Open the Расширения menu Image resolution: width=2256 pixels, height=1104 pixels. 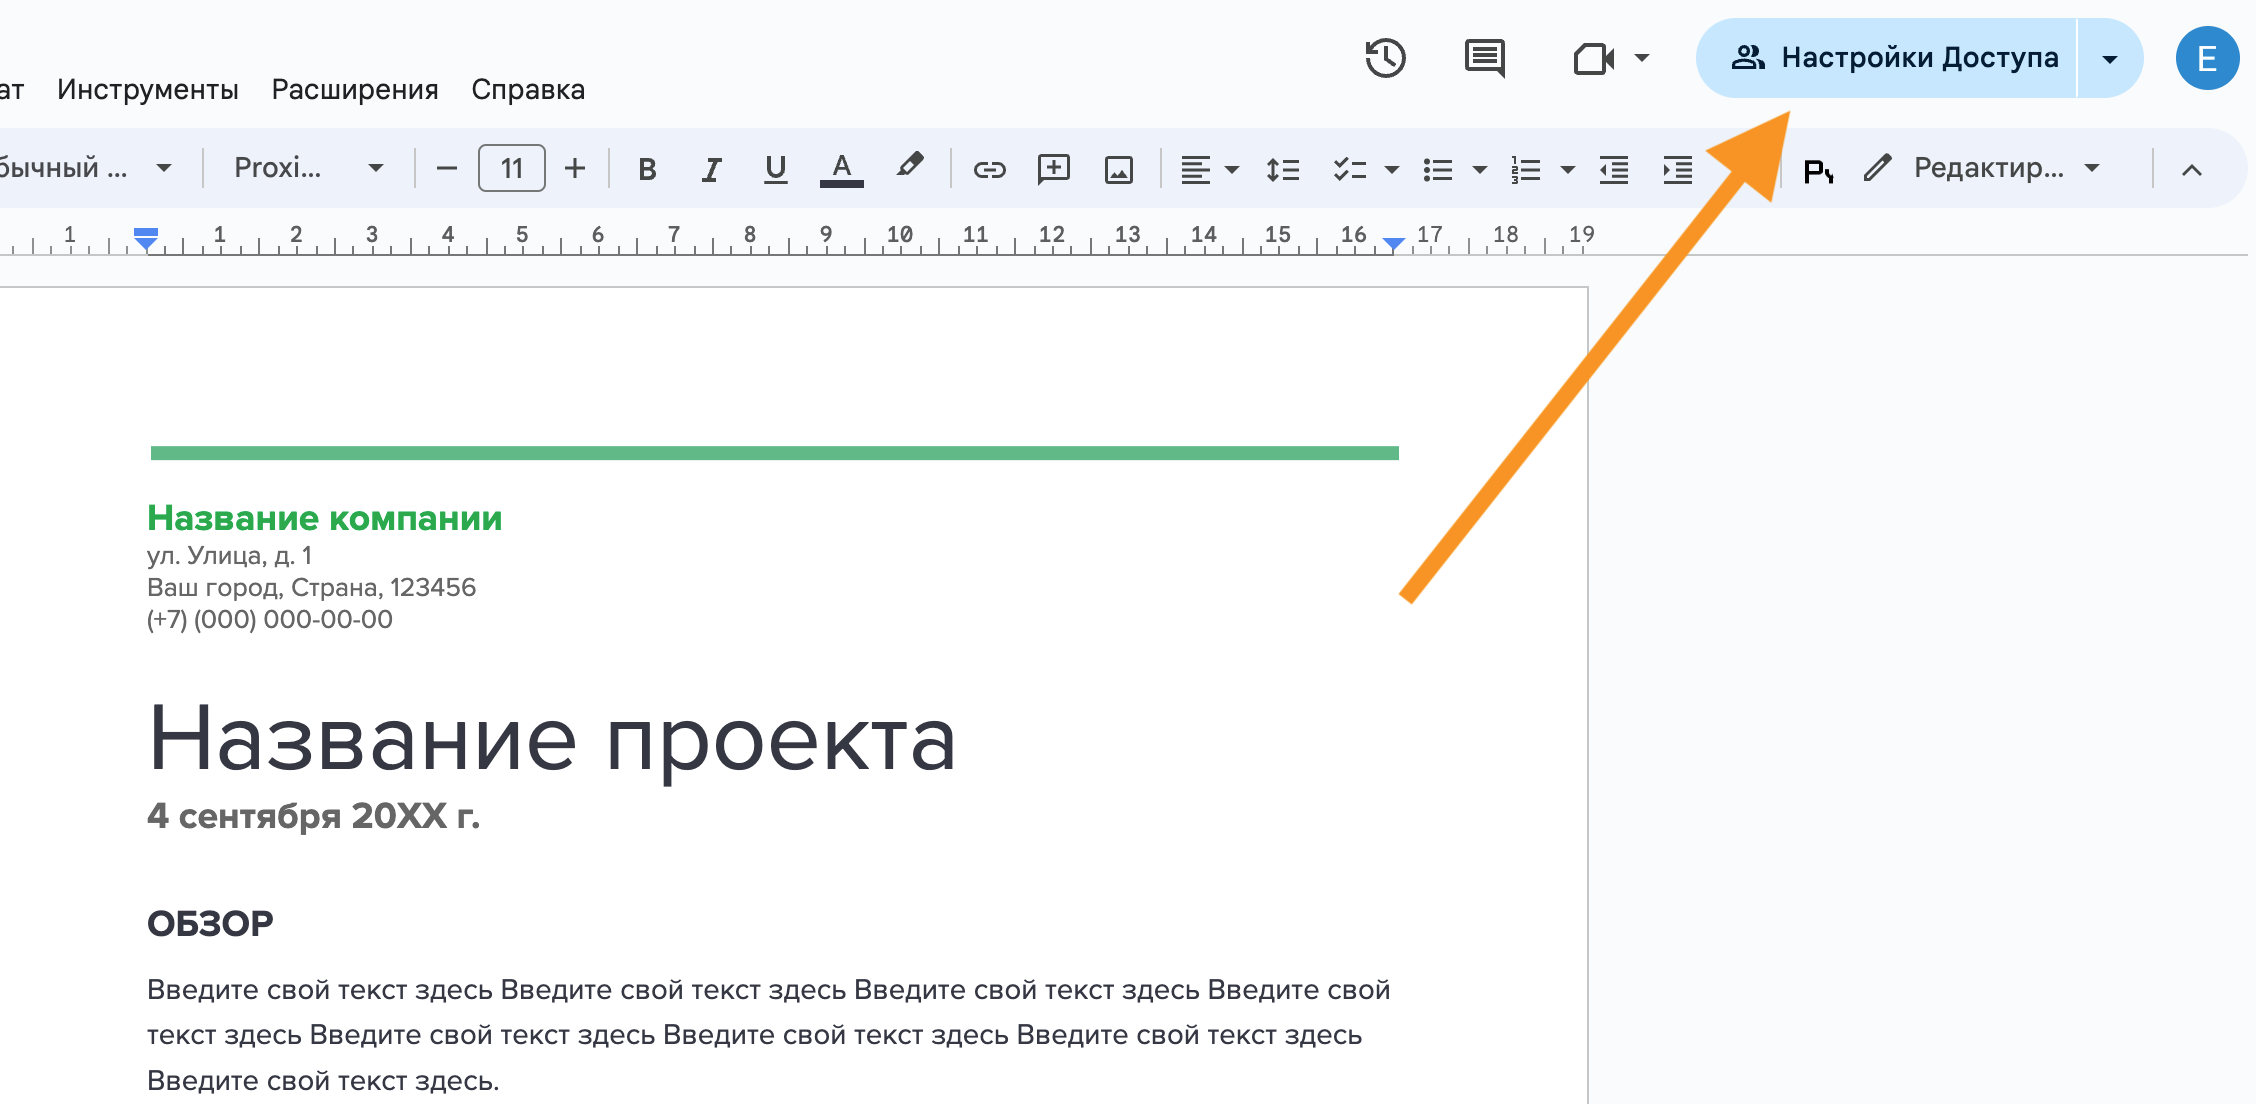click(355, 90)
